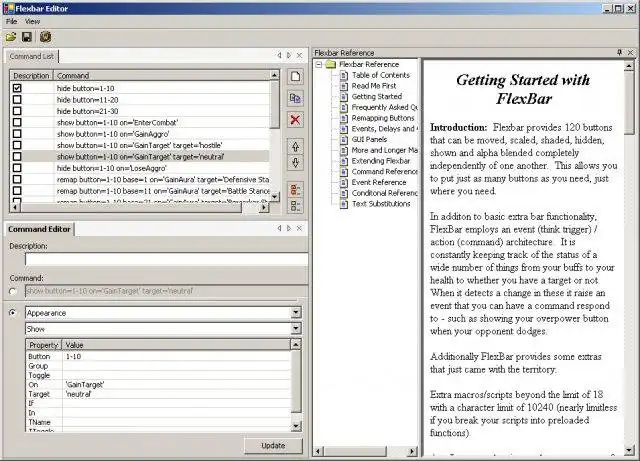Screen dimensions: 640x461
Task: Click property grid scroll up arrow
Action: [x=296, y=345]
